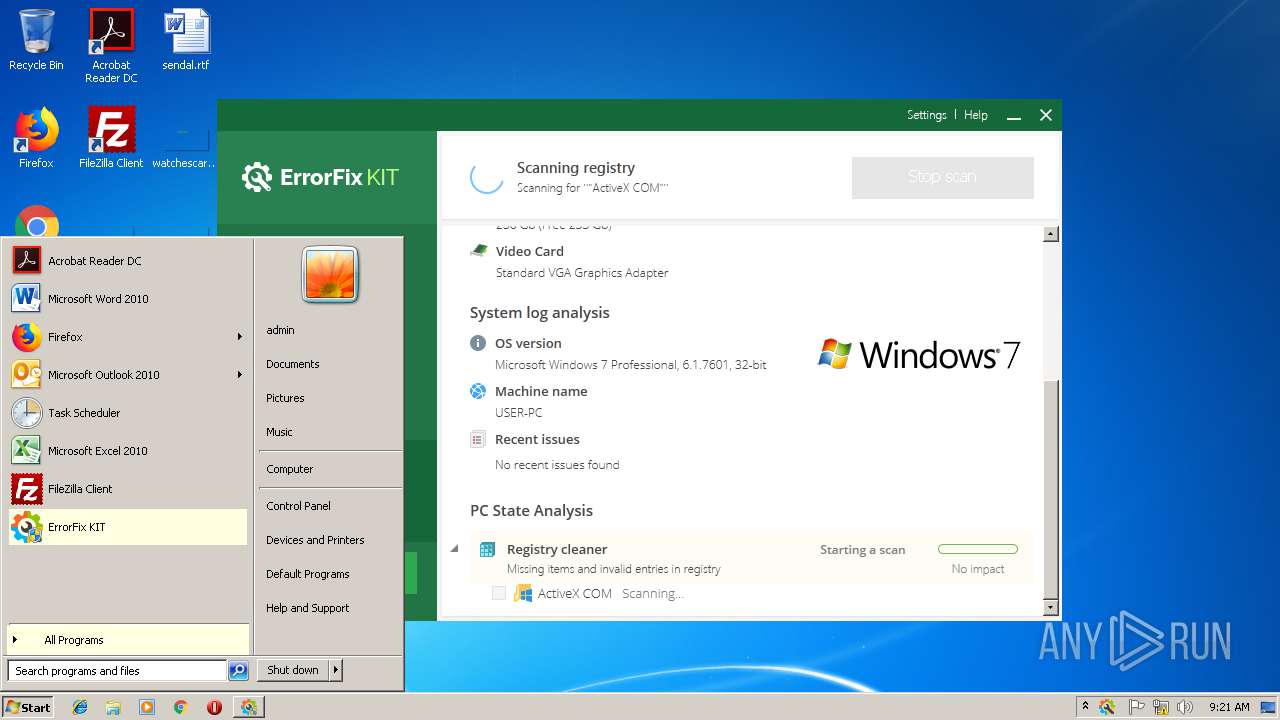This screenshot has height=720, width=1280.
Task: Minimize the ErrorFix KIT window
Action: [1014, 116]
